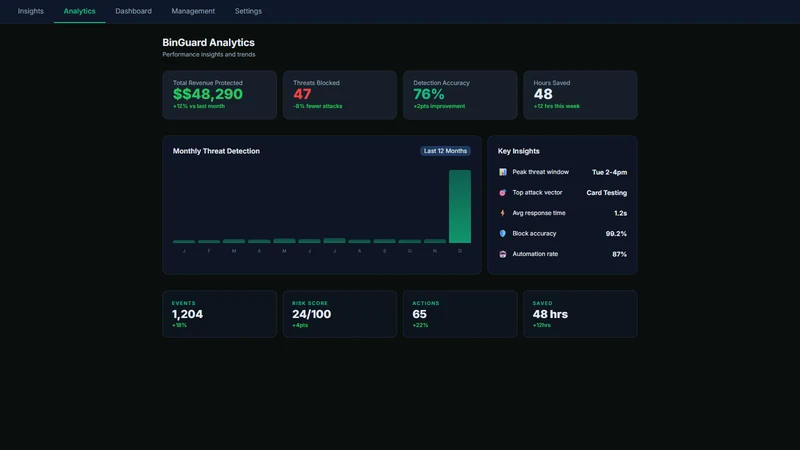Click the 76% detection accuracy value

(429, 94)
